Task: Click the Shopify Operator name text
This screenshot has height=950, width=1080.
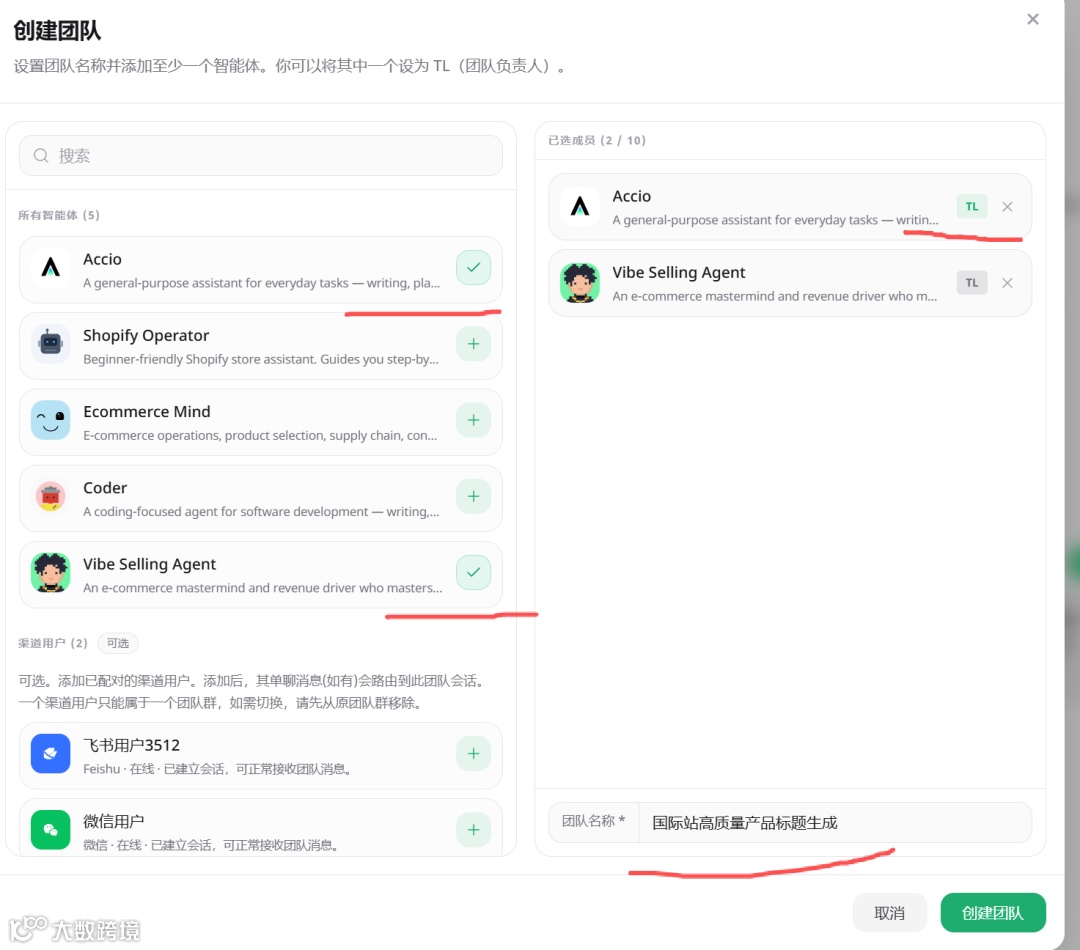Action: [146, 335]
